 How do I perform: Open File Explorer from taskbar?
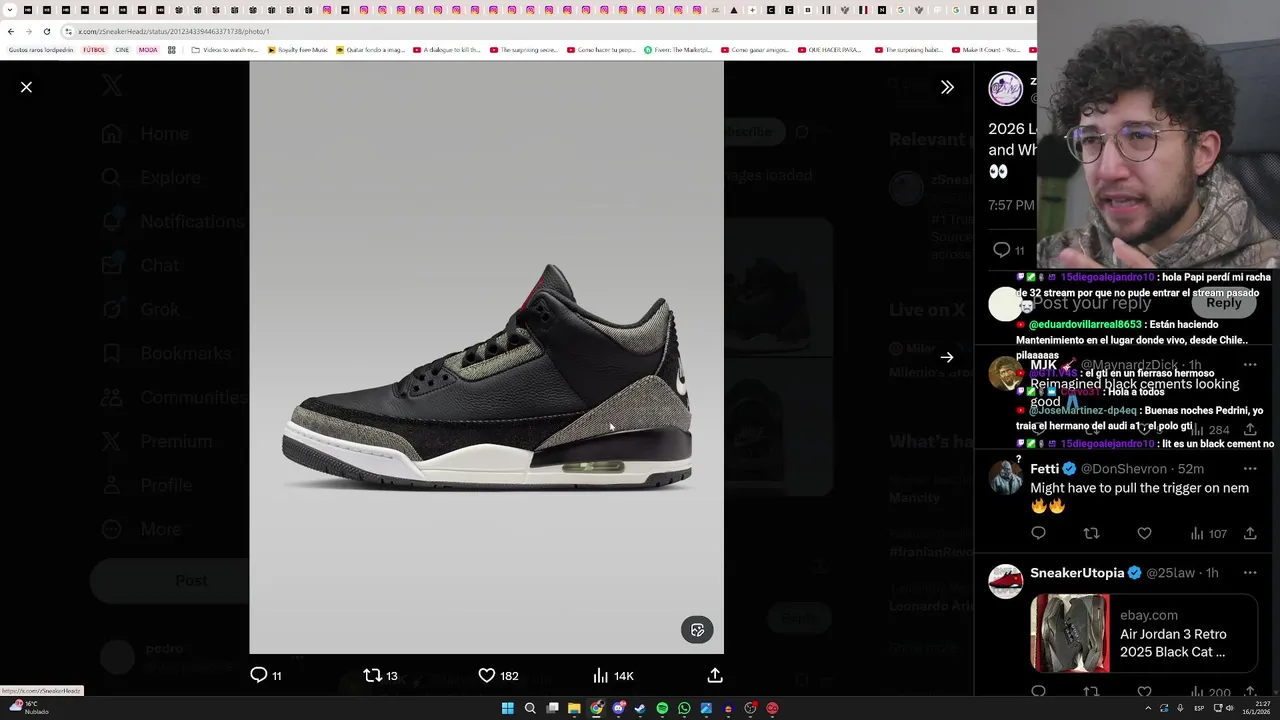[x=574, y=708]
